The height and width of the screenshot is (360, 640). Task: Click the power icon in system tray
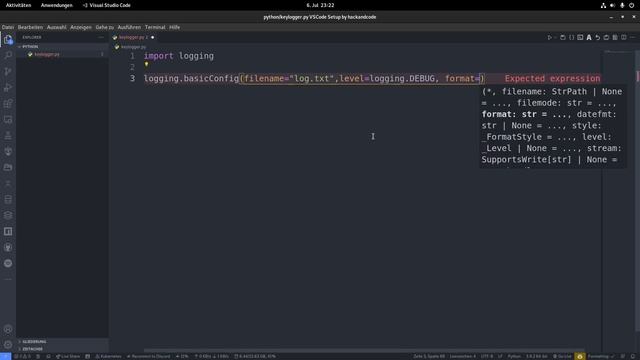point(631,5)
